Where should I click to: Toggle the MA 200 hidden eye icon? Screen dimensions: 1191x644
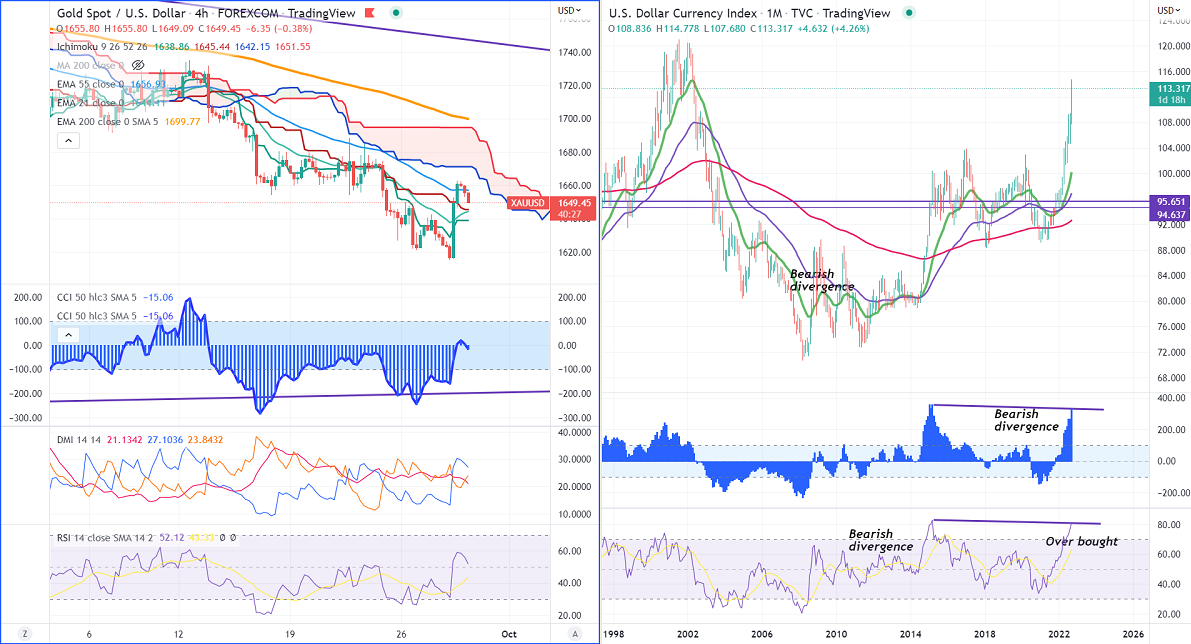[137, 65]
